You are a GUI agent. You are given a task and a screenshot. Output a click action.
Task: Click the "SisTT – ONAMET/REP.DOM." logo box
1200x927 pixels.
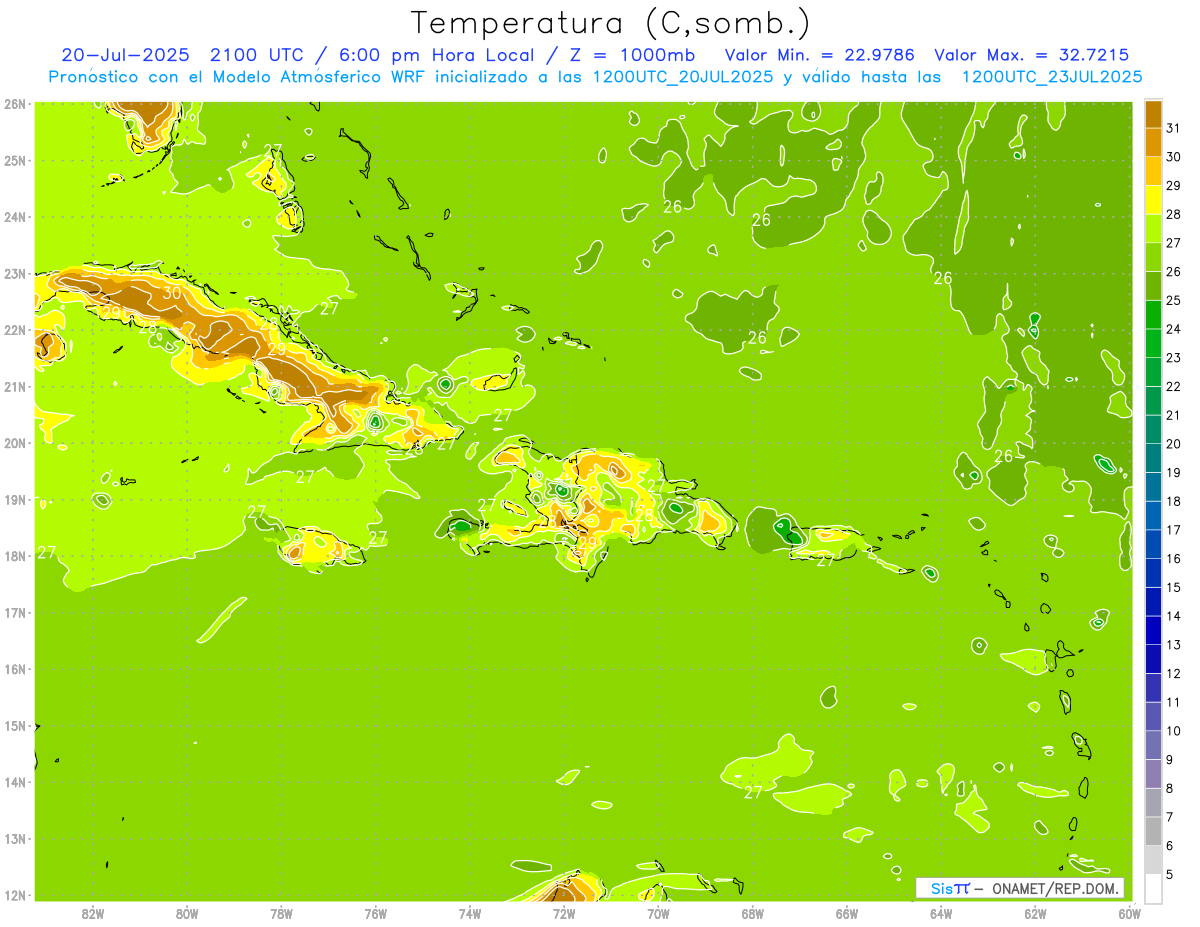[1020, 888]
